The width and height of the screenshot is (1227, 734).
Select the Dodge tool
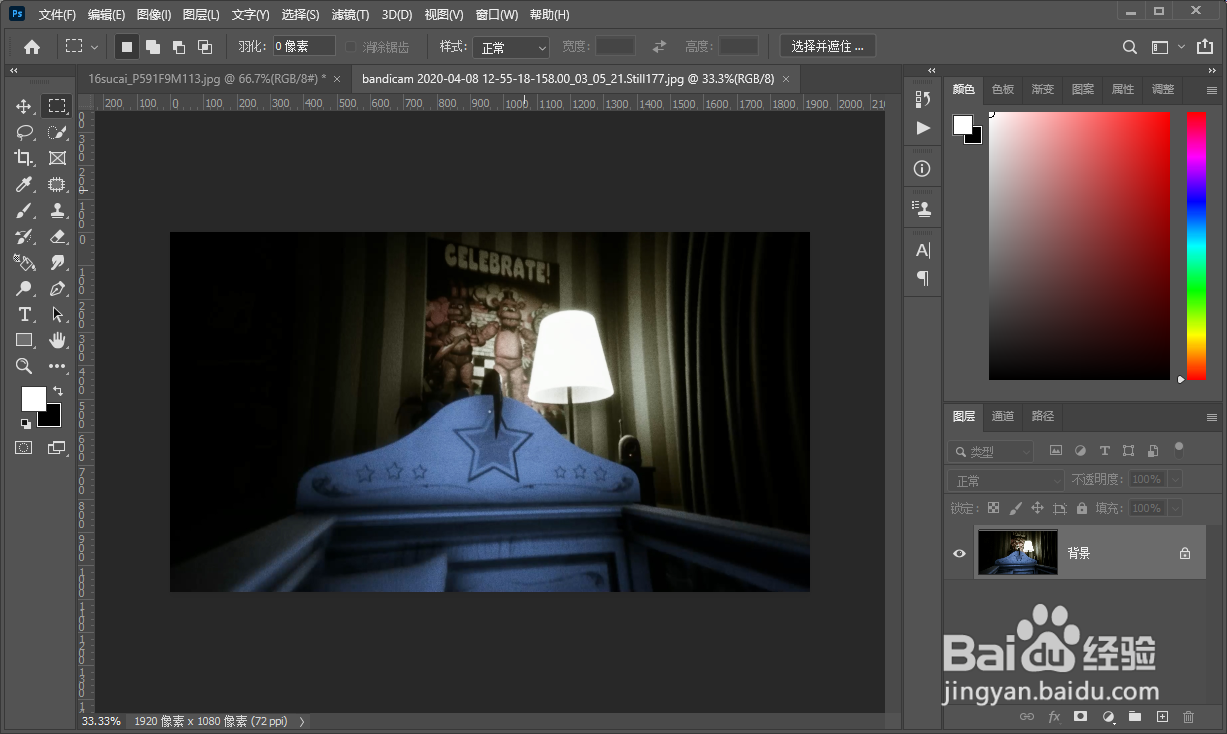click(x=24, y=288)
